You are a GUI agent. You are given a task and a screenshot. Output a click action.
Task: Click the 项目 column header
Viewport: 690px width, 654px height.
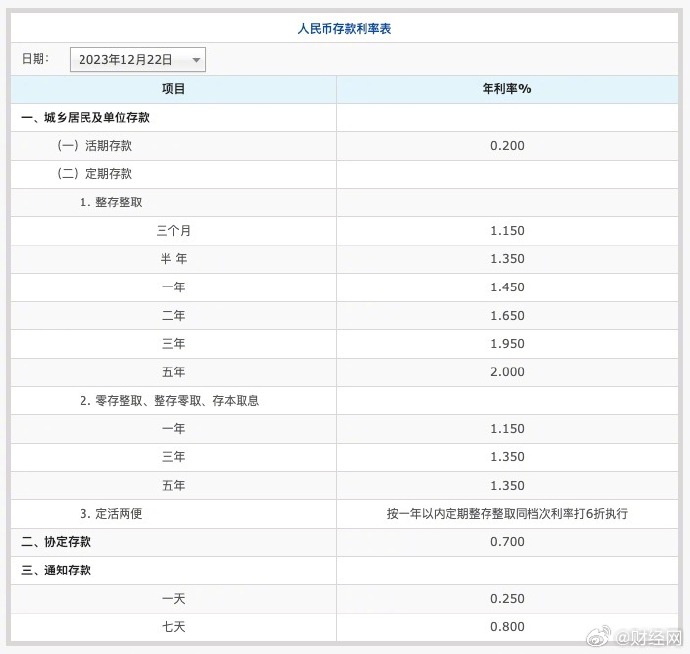coord(173,89)
